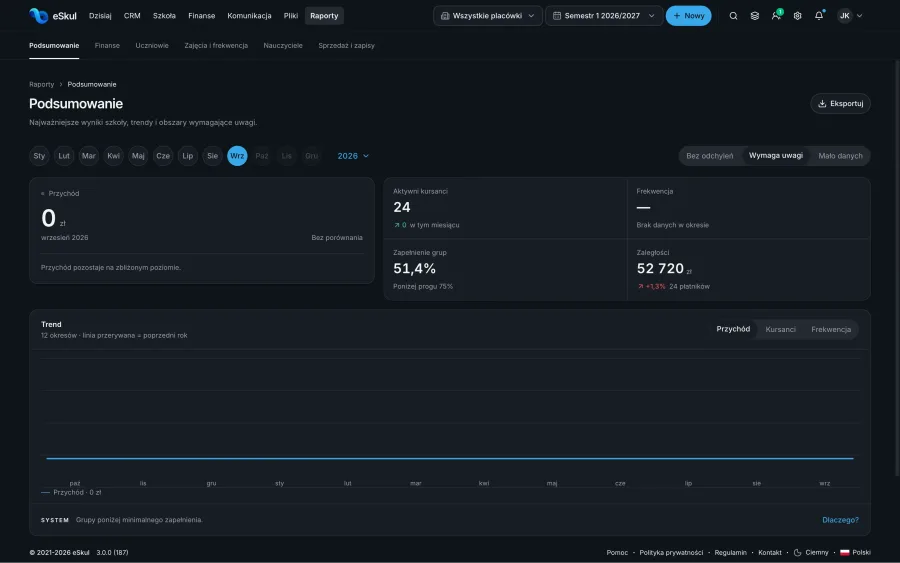Open Regulamin link
Screen dimensions: 900x563
tap(730, 553)
